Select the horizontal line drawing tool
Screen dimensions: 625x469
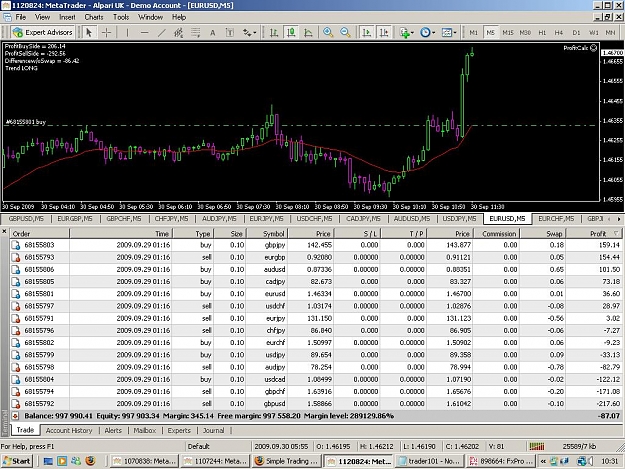point(144,32)
